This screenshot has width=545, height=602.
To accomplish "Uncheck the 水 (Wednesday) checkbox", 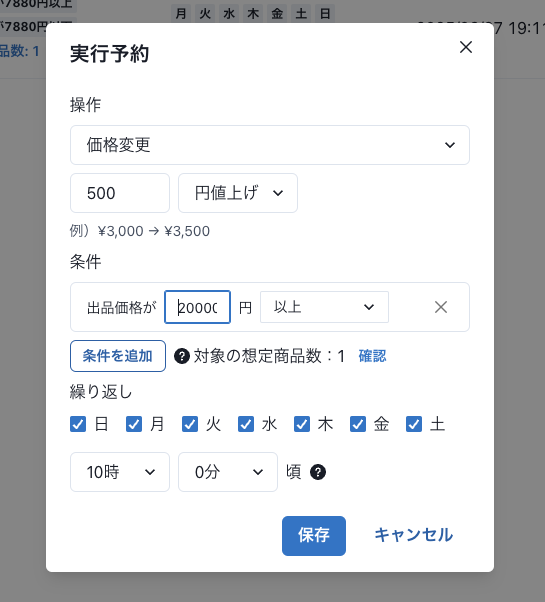I will point(246,424).
